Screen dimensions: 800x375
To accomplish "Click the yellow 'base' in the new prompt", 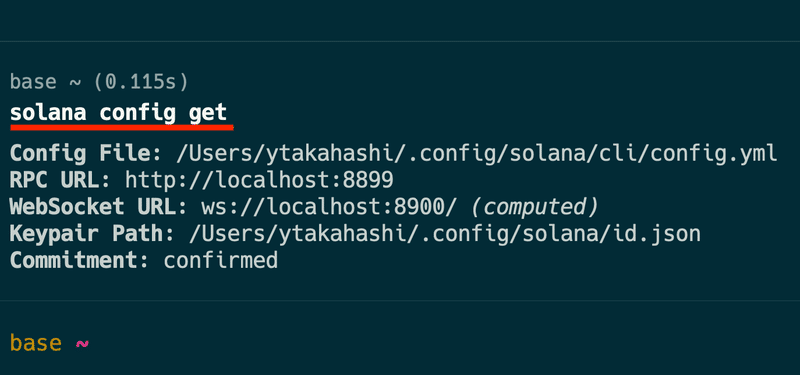I will (36, 342).
